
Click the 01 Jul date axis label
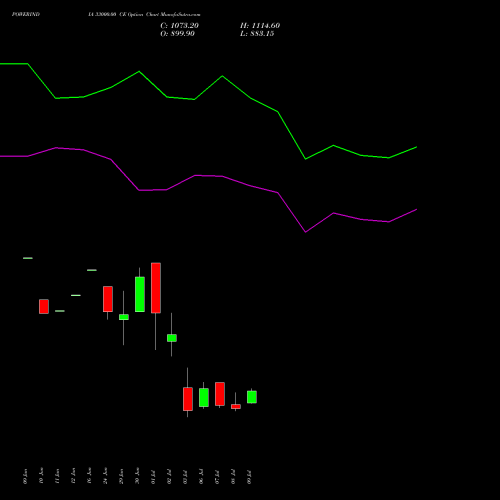coord(153,477)
